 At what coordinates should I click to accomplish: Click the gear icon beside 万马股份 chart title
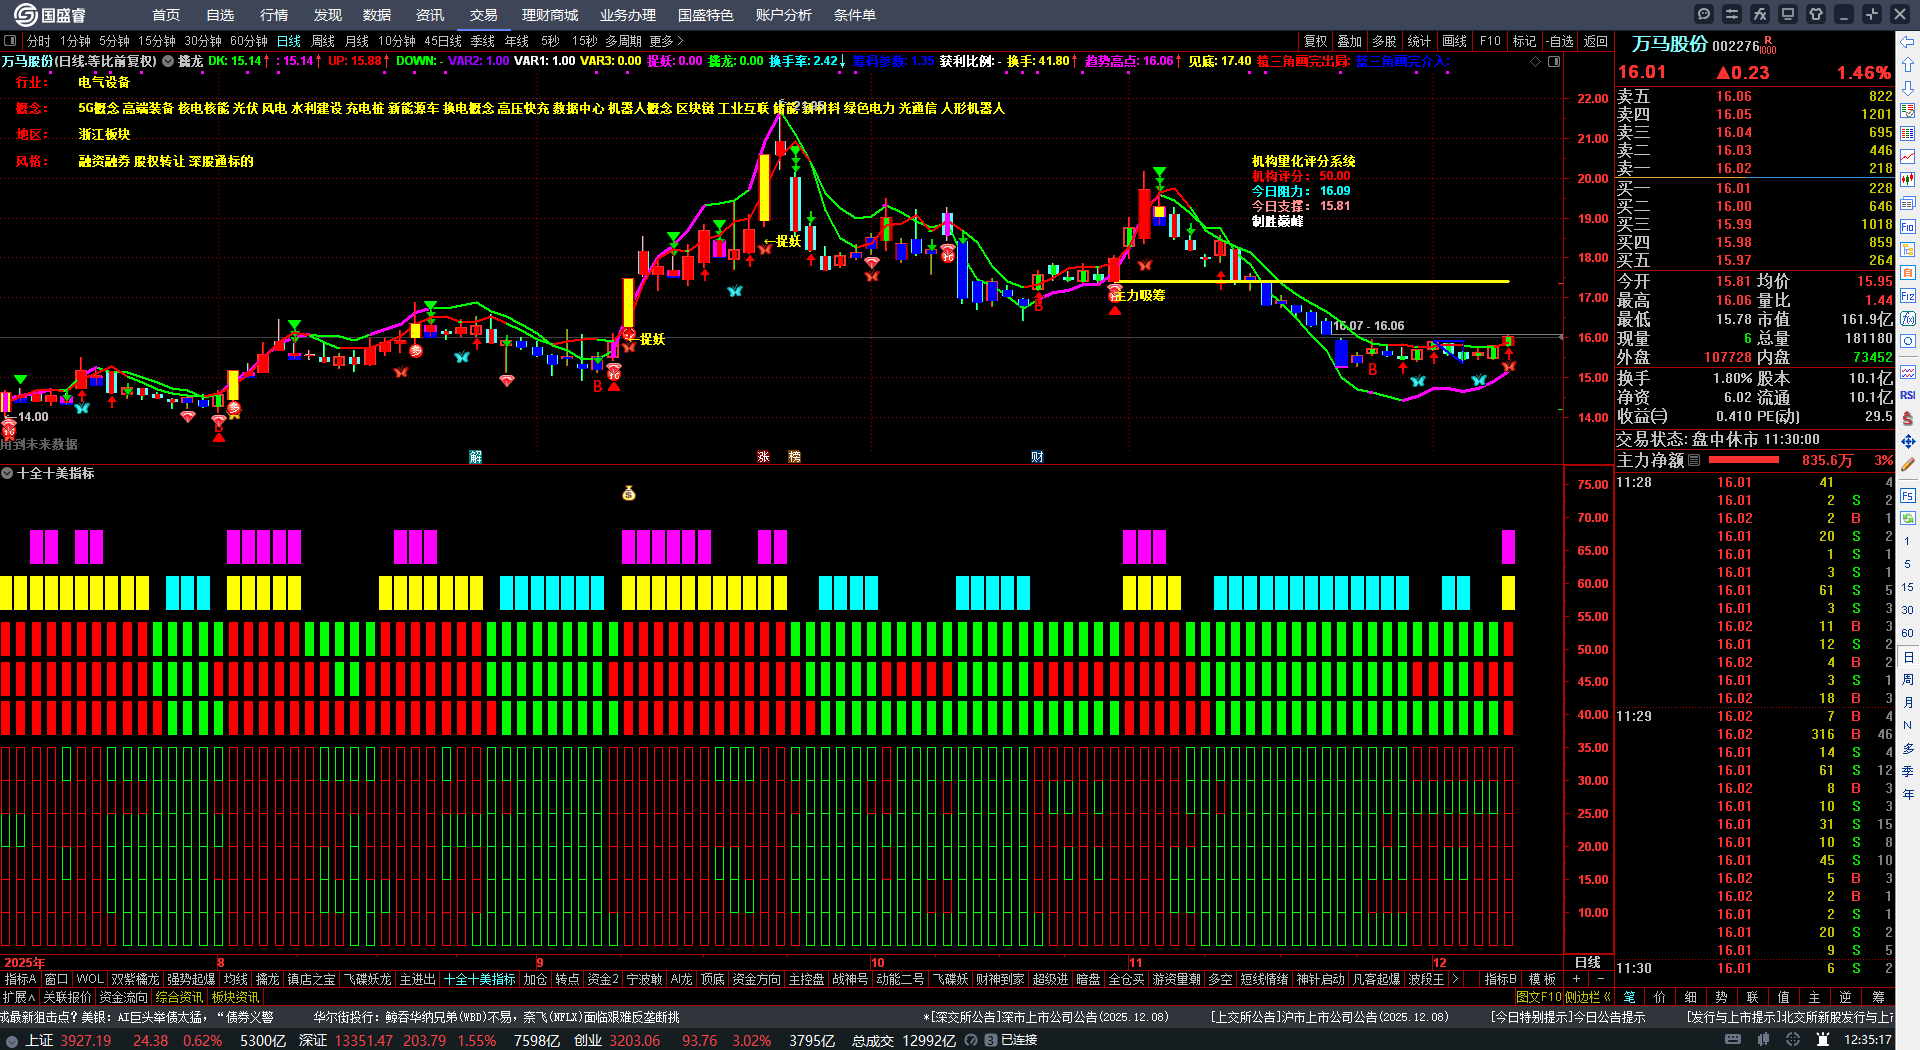(168, 61)
